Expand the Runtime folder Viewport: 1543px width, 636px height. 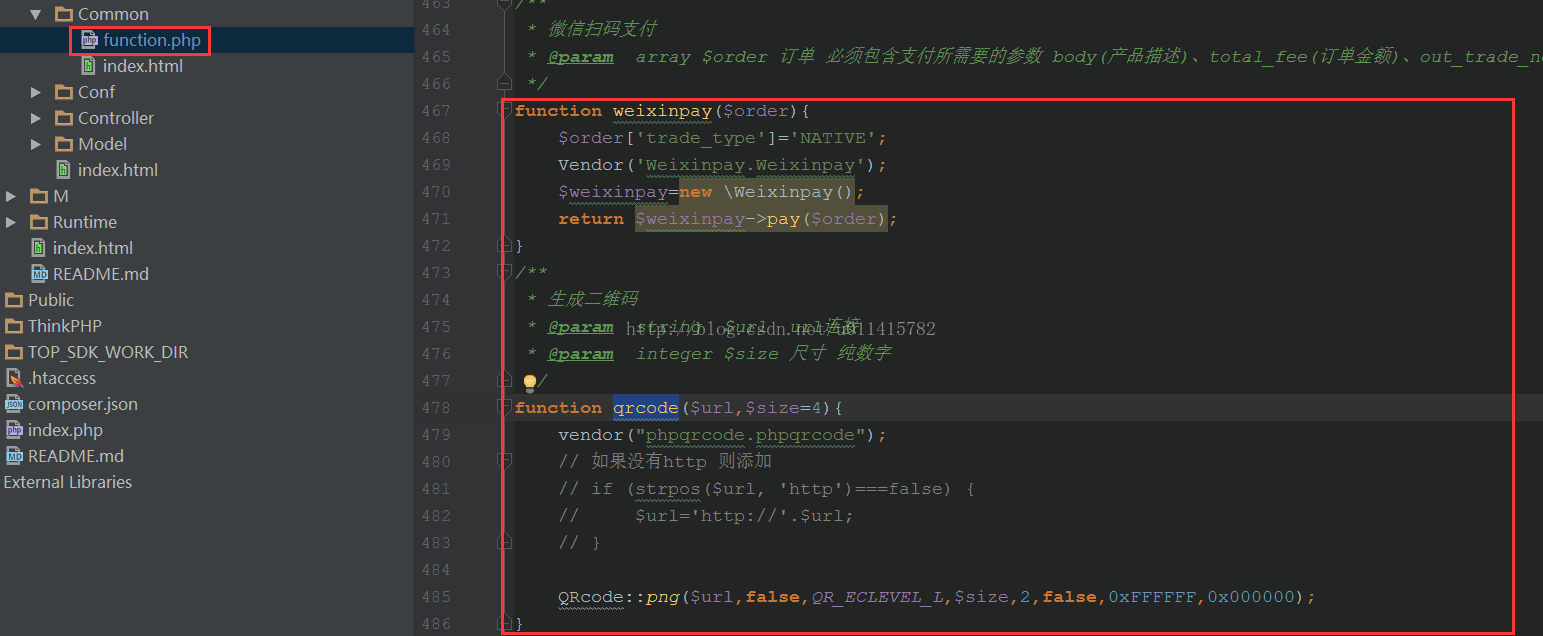tap(11, 222)
